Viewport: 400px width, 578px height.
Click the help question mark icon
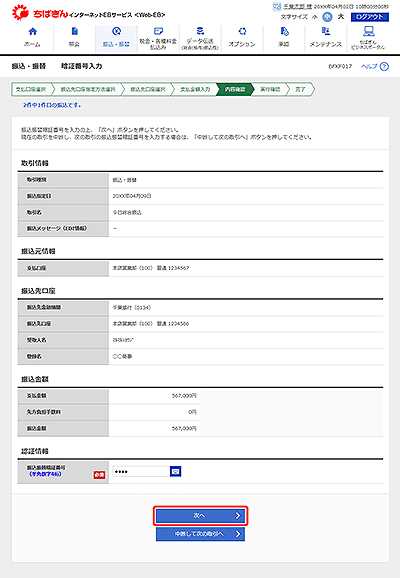pos(384,66)
